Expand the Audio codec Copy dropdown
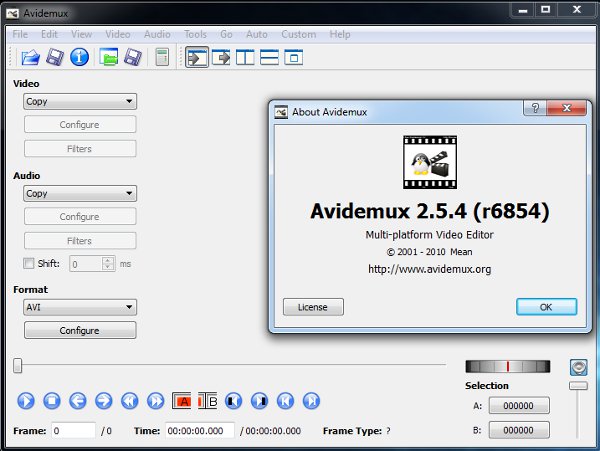600x451 pixels. (x=80, y=194)
